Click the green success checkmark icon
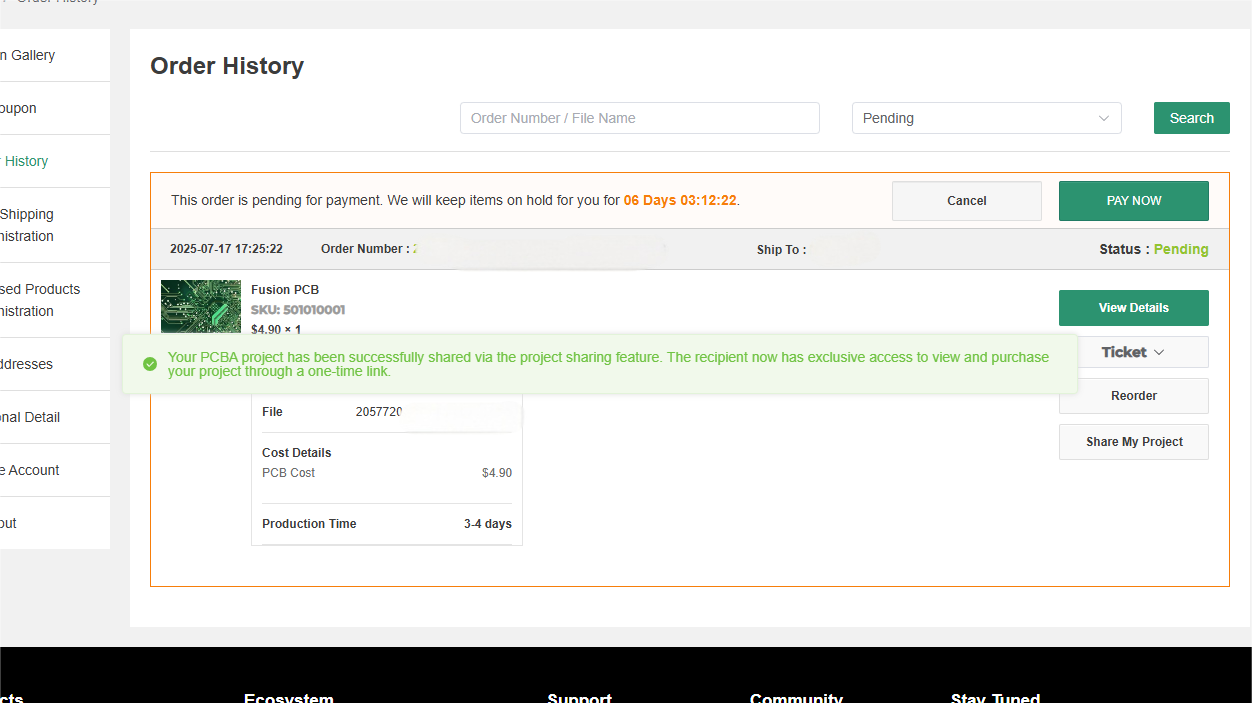This screenshot has height=704, width=1252. 150,364
